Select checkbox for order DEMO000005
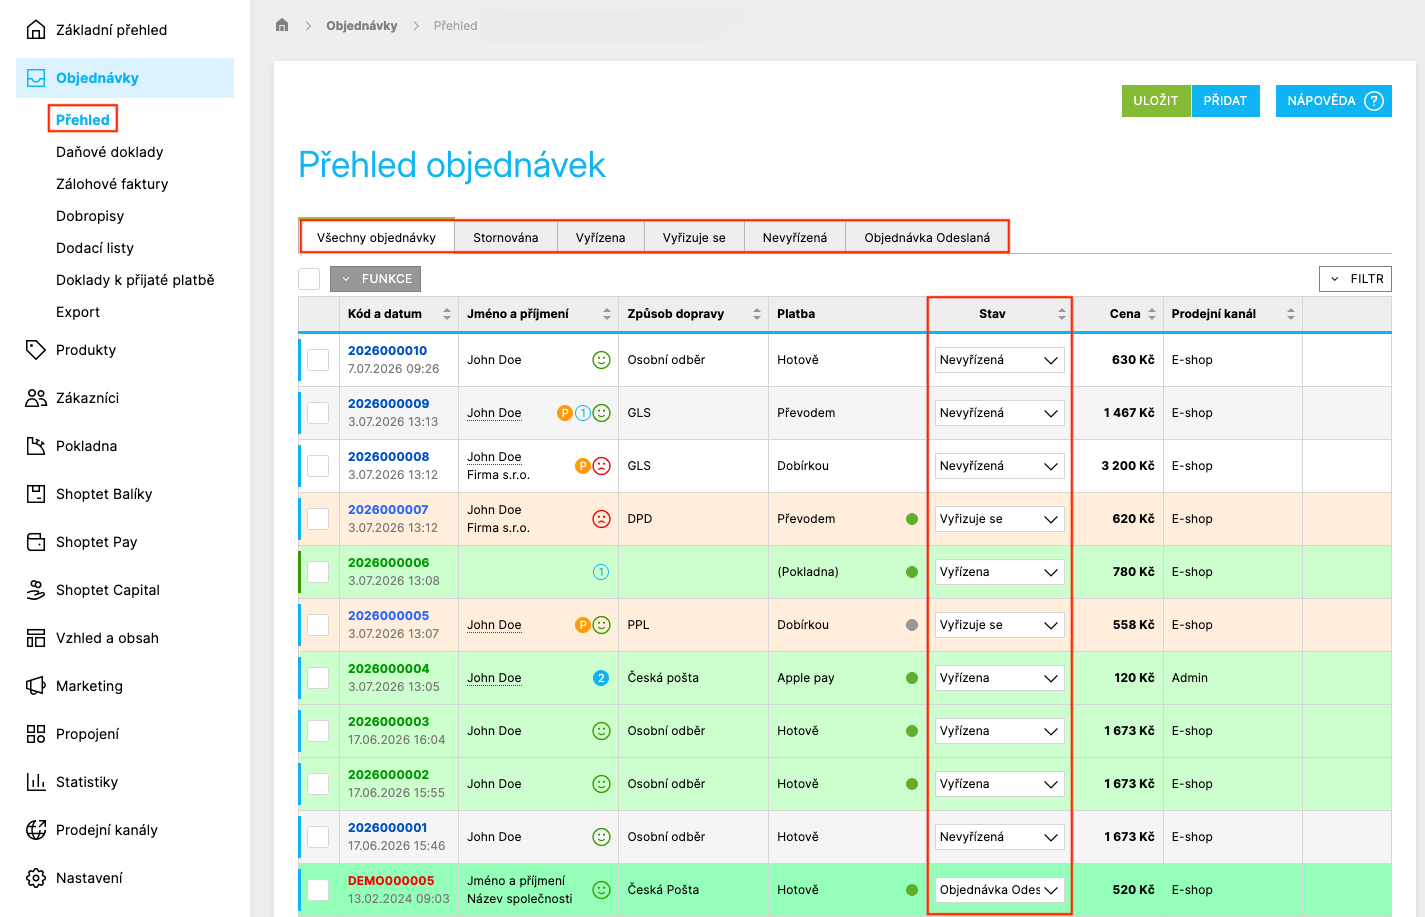Screen dimensions: 1425x917 [318, 890]
